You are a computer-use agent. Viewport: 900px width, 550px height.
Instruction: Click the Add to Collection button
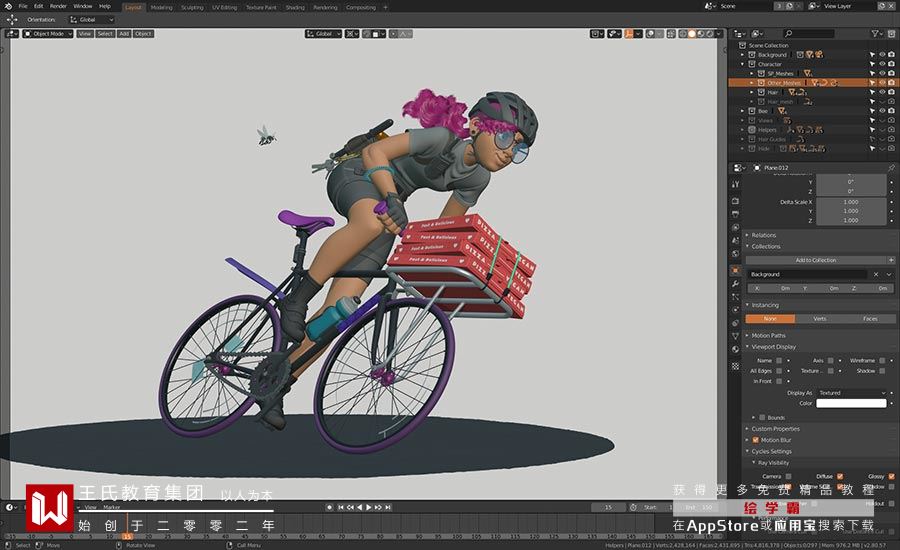816,260
